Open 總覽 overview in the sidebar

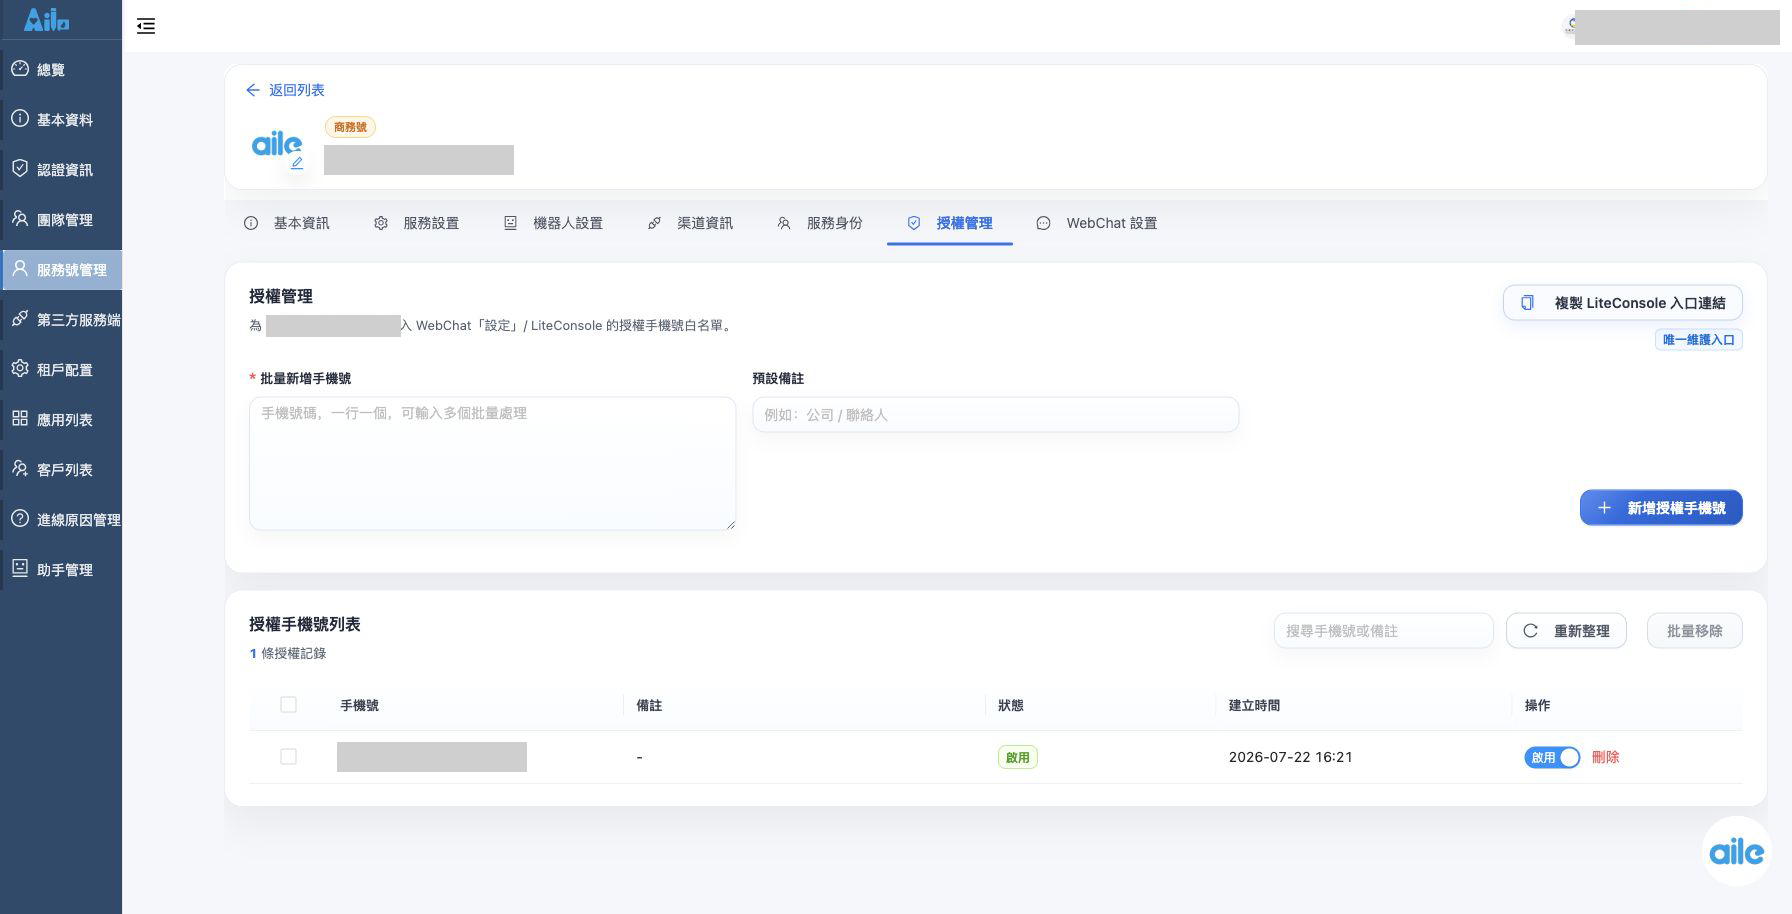tap(61, 69)
